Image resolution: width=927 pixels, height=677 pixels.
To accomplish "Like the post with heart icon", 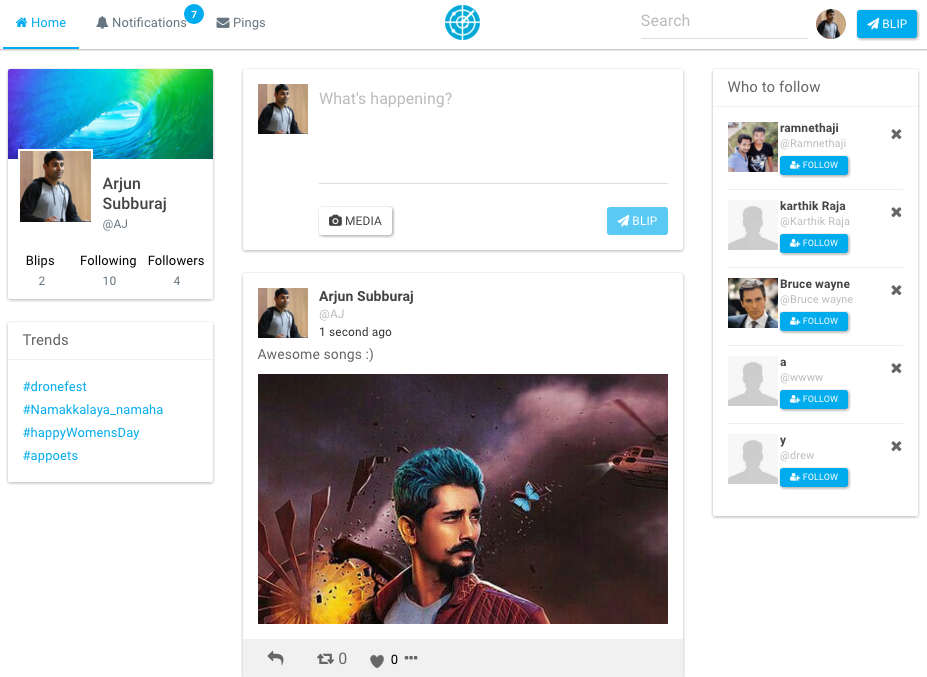I will tap(377, 660).
